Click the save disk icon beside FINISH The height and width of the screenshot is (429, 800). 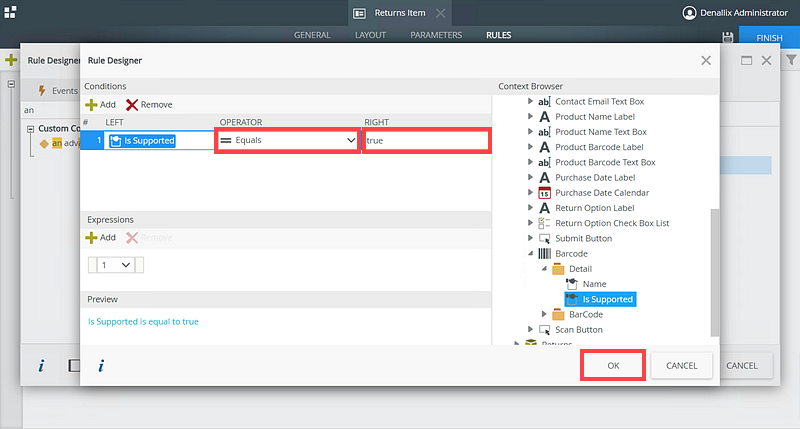[728, 37]
